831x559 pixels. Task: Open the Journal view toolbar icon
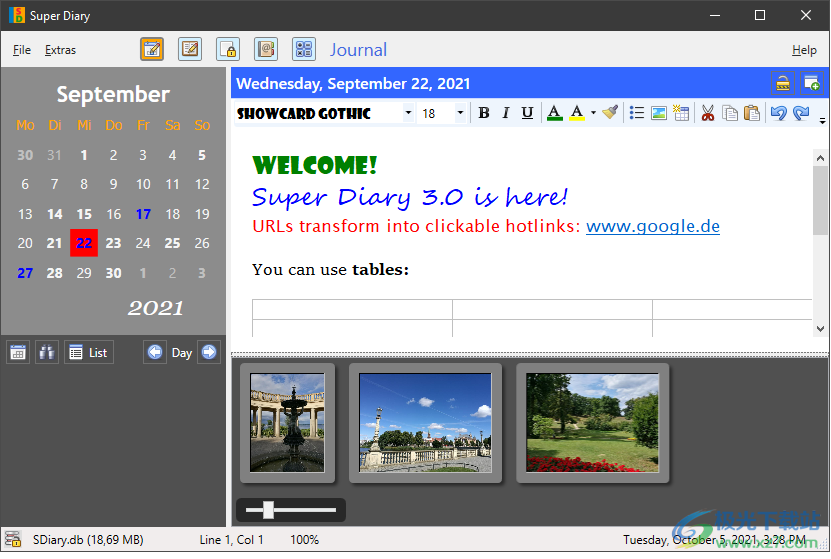tap(152, 49)
